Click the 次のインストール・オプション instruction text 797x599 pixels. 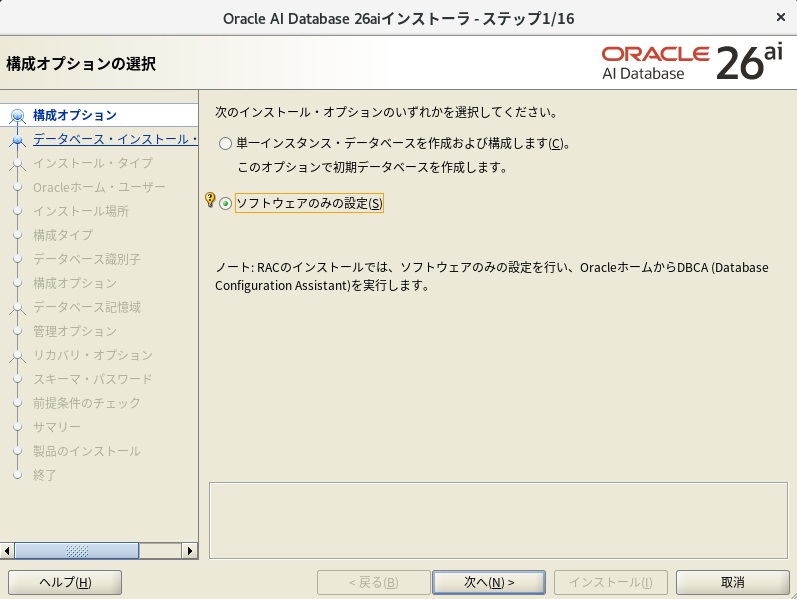tap(386, 112)
